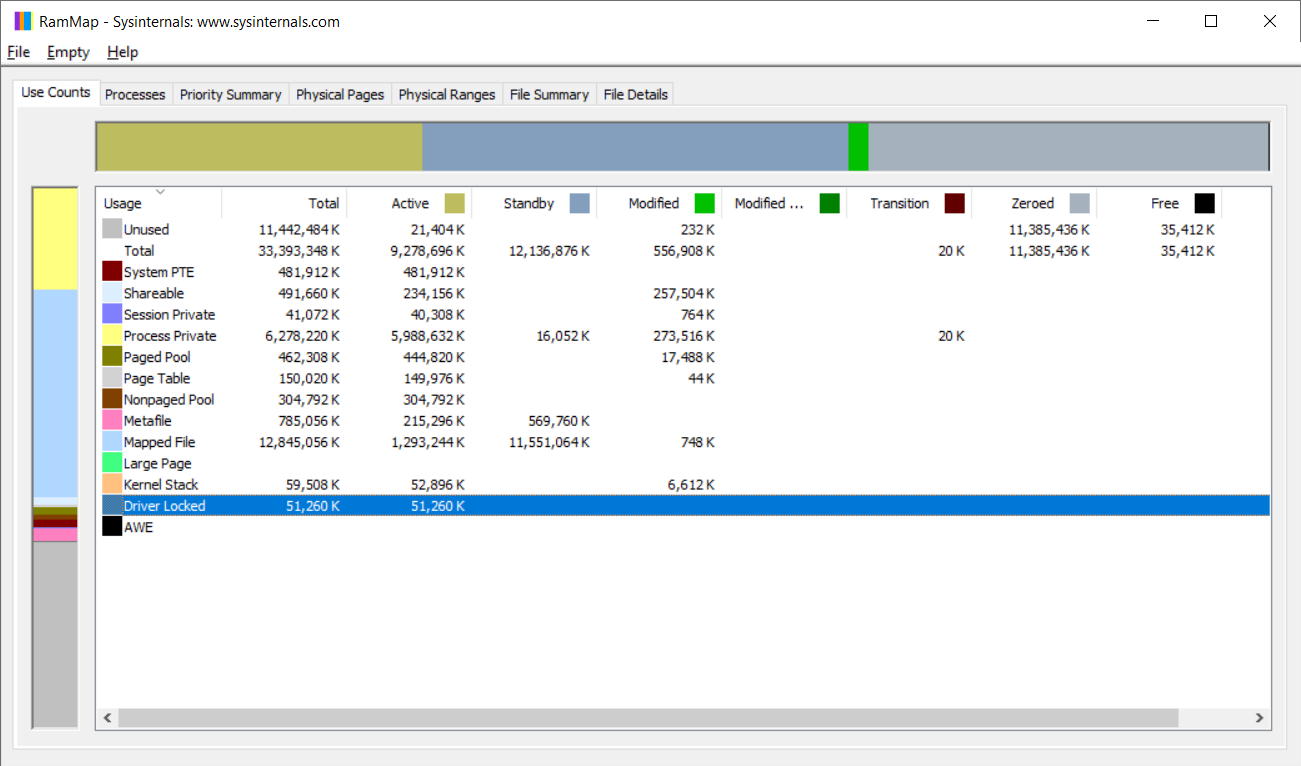This screenshot has height=766, width=1301.
Task: Click the horizontal scrollbar thumb
Action: (x=648, y=718)
